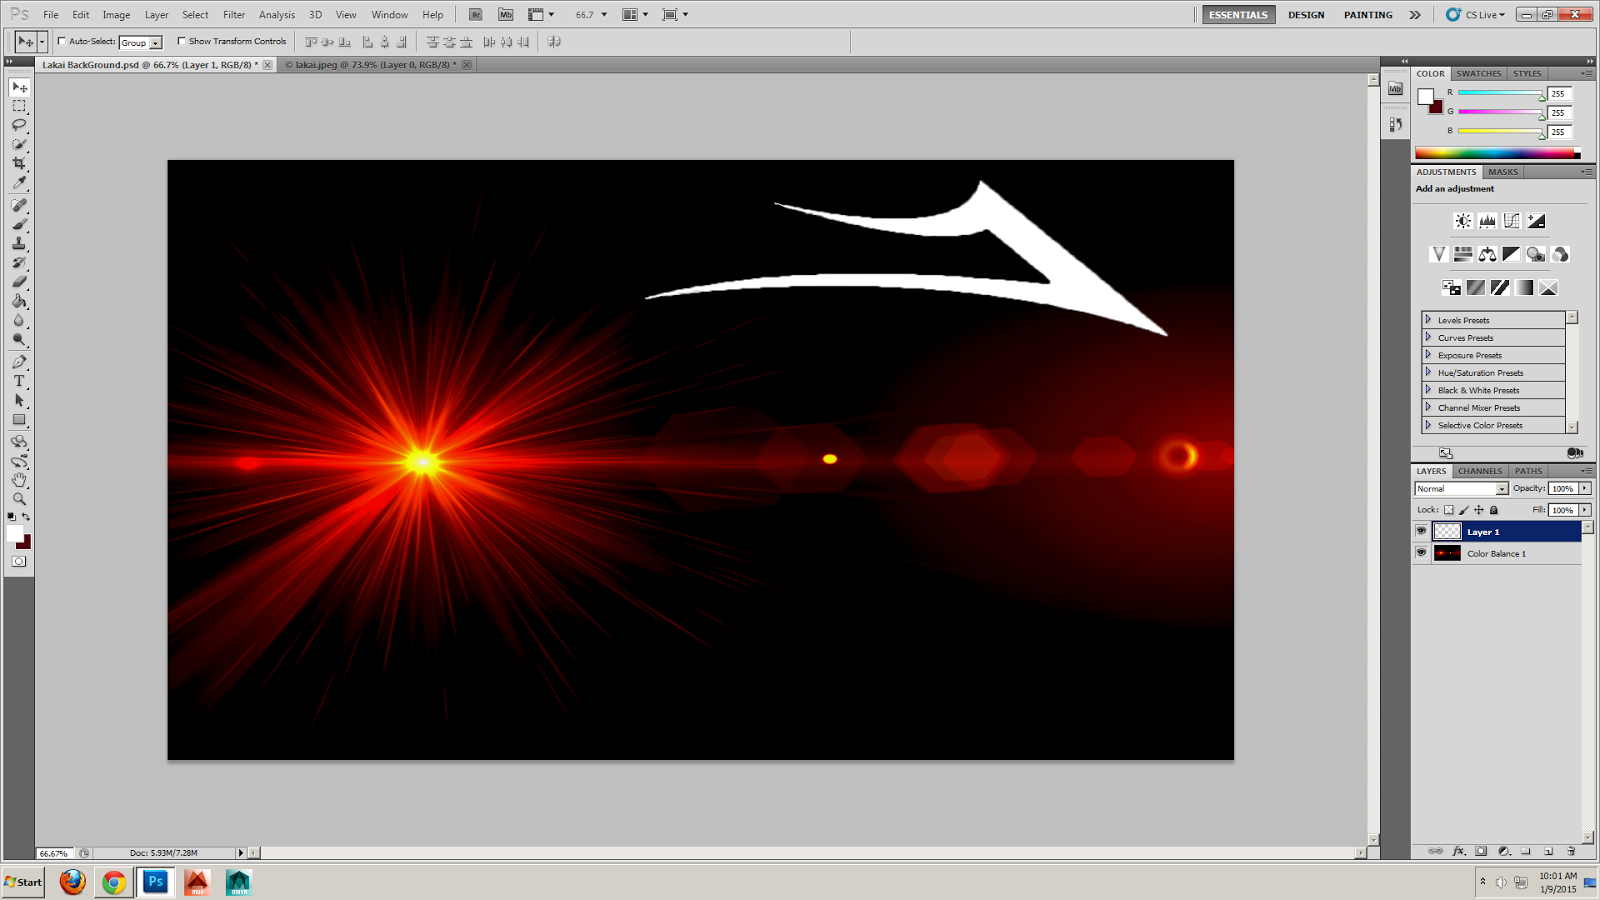Select the Hand tool
The height and width of the screenshot is (900, 1600).
point(19,480)
